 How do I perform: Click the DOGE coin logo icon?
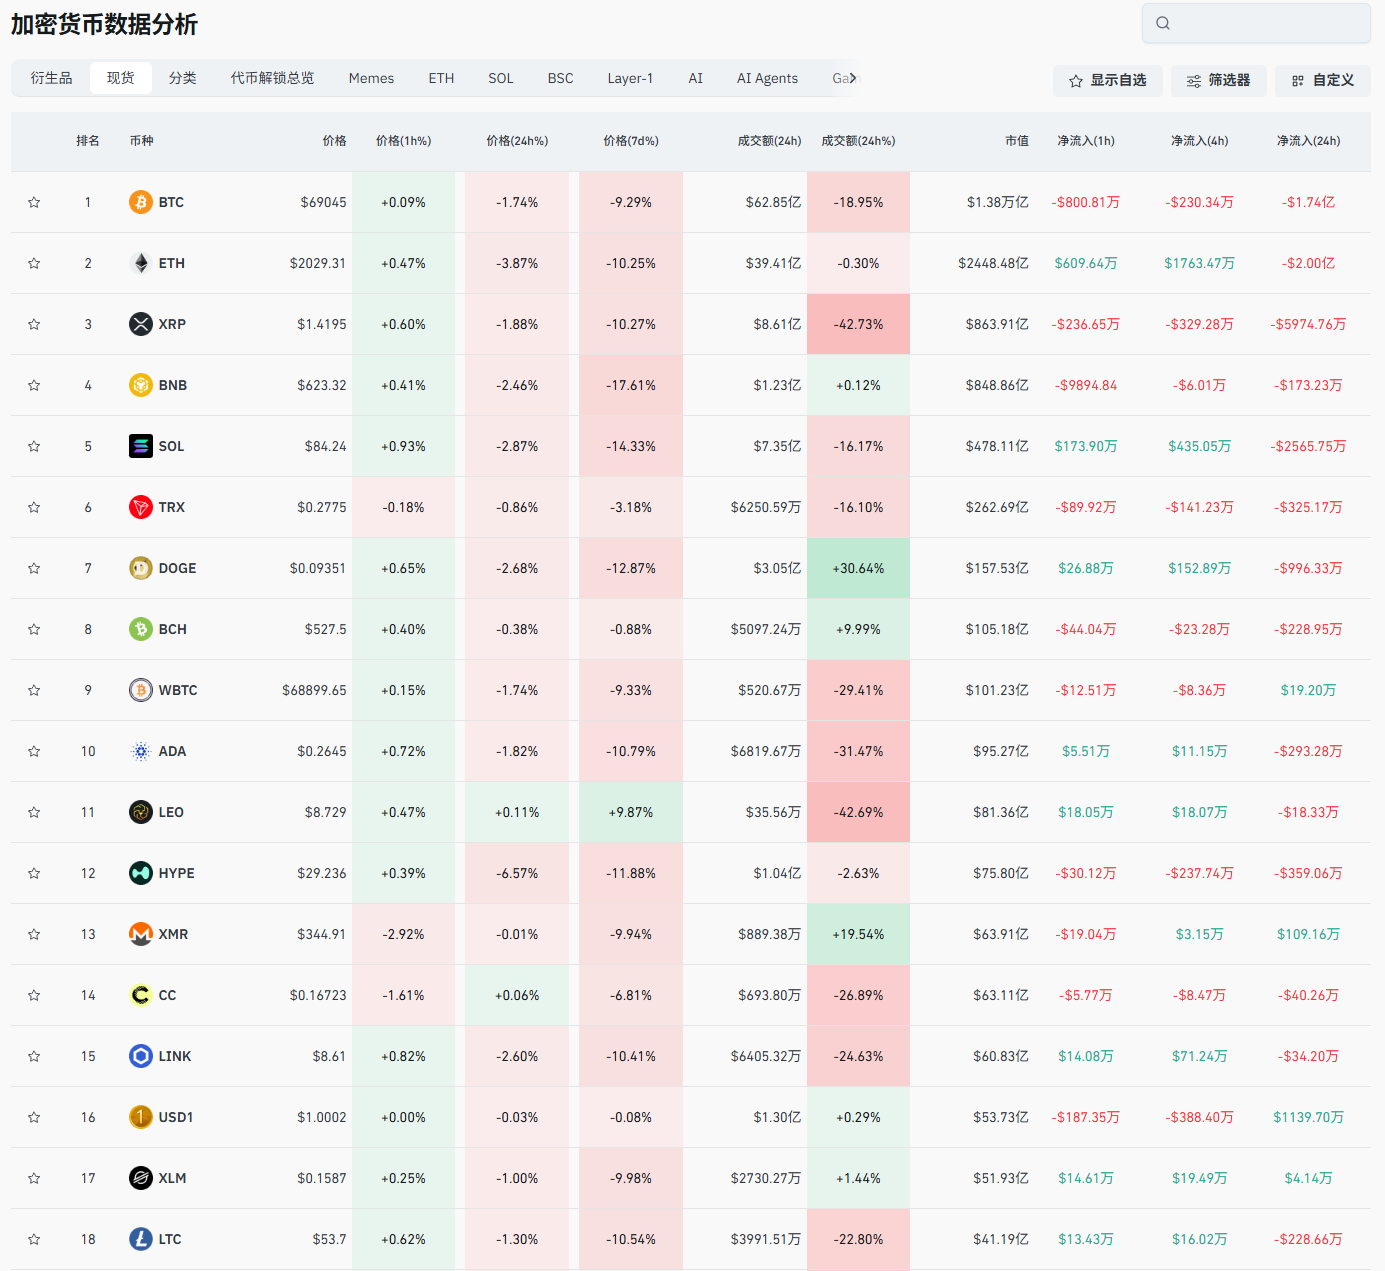141,568
